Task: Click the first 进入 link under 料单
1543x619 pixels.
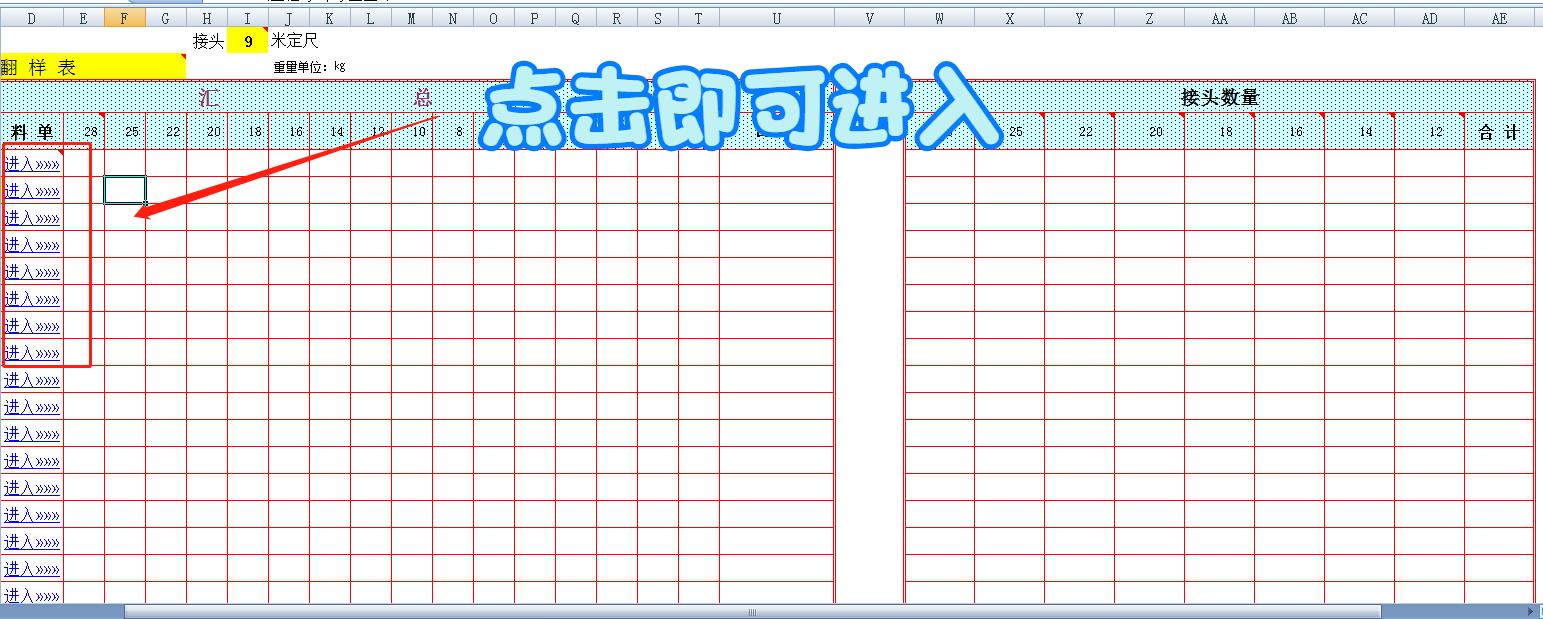Action: pos(32,164)
